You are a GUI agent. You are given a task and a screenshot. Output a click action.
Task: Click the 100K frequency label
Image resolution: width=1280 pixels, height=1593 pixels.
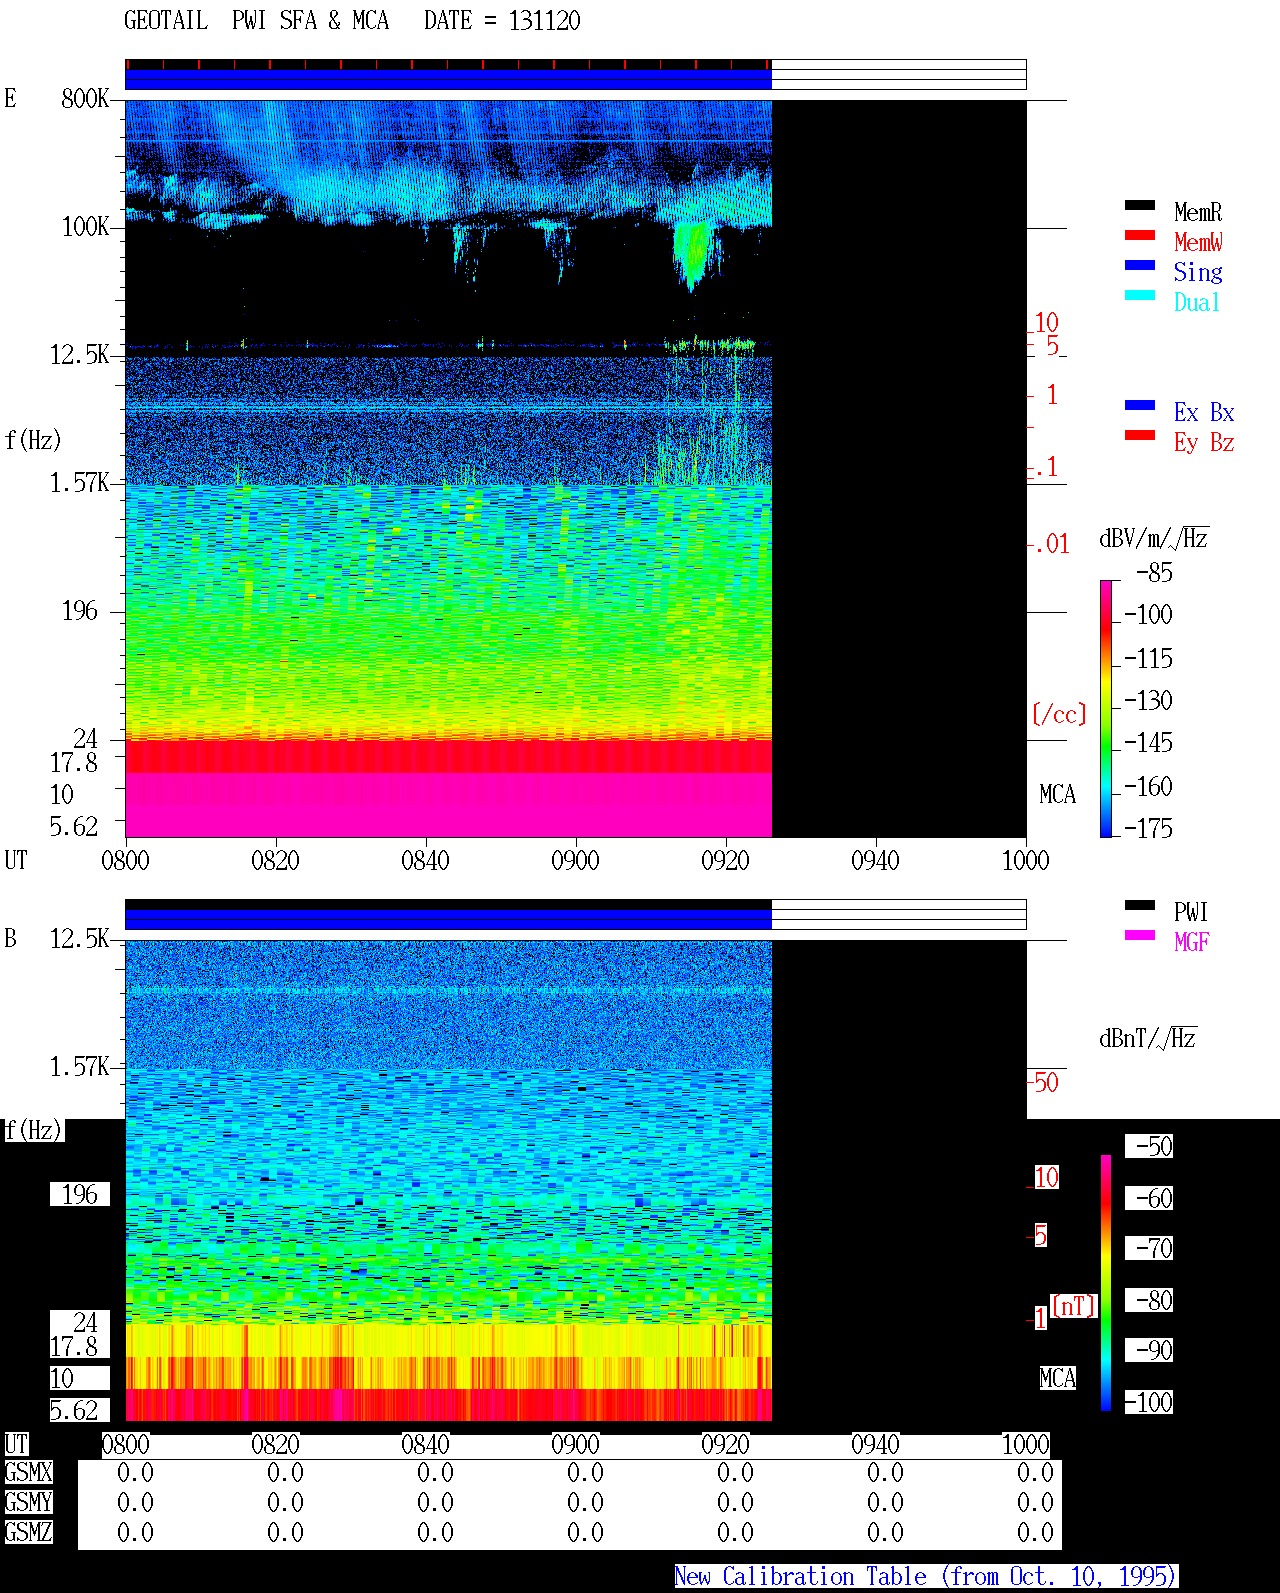pos(85,226)
